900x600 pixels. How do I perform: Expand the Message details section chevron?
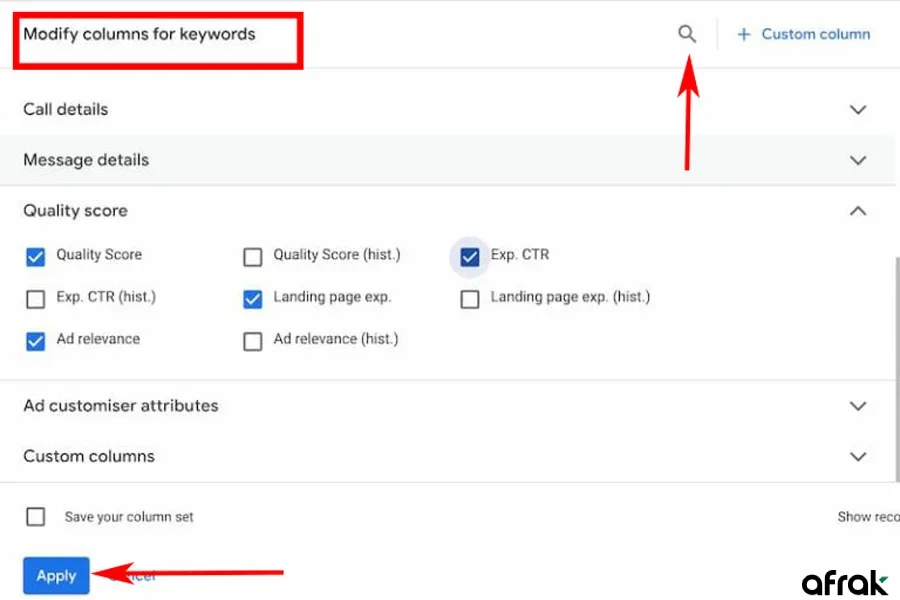857,160
